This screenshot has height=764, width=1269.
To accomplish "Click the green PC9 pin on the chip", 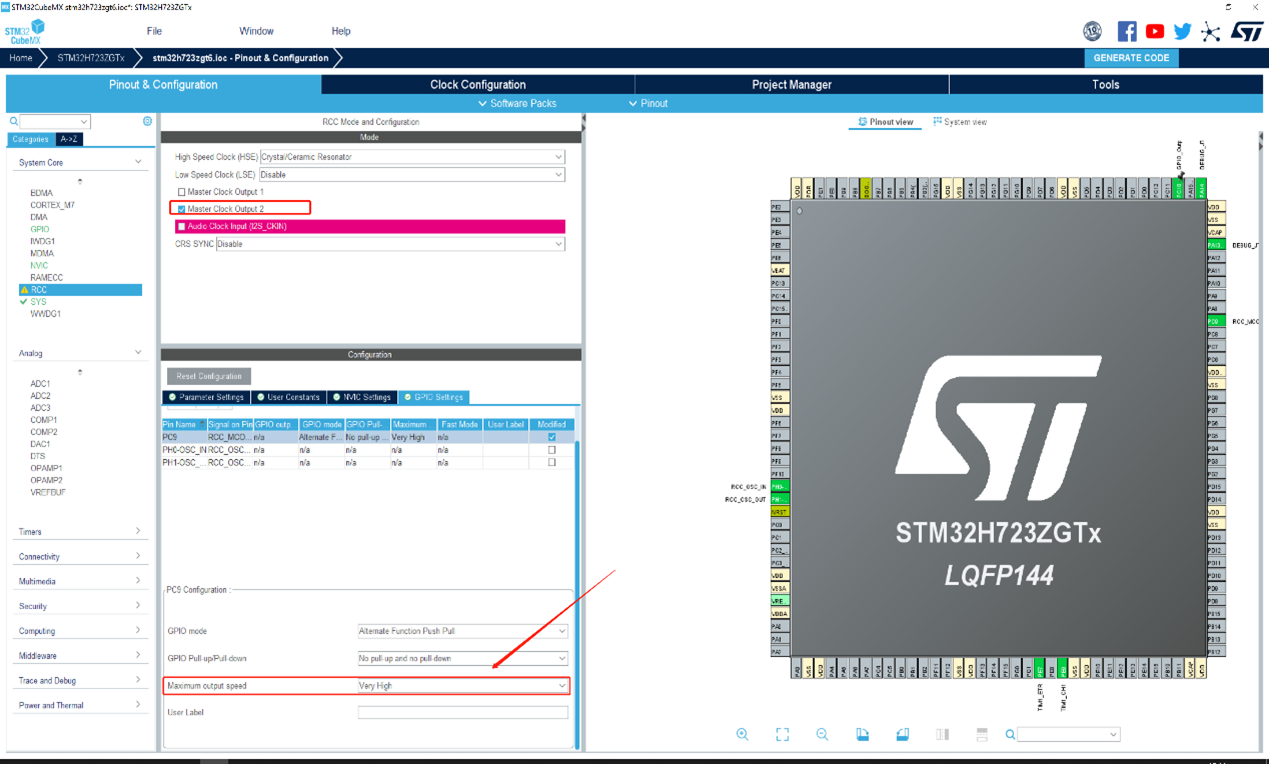I will pos(1214,322).
